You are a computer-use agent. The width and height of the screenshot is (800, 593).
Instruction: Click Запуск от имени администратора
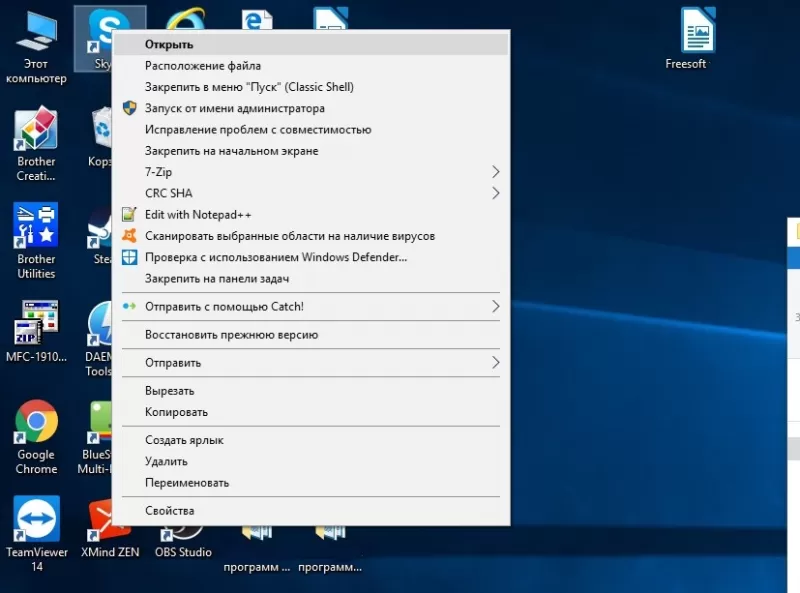pos(234,108)
